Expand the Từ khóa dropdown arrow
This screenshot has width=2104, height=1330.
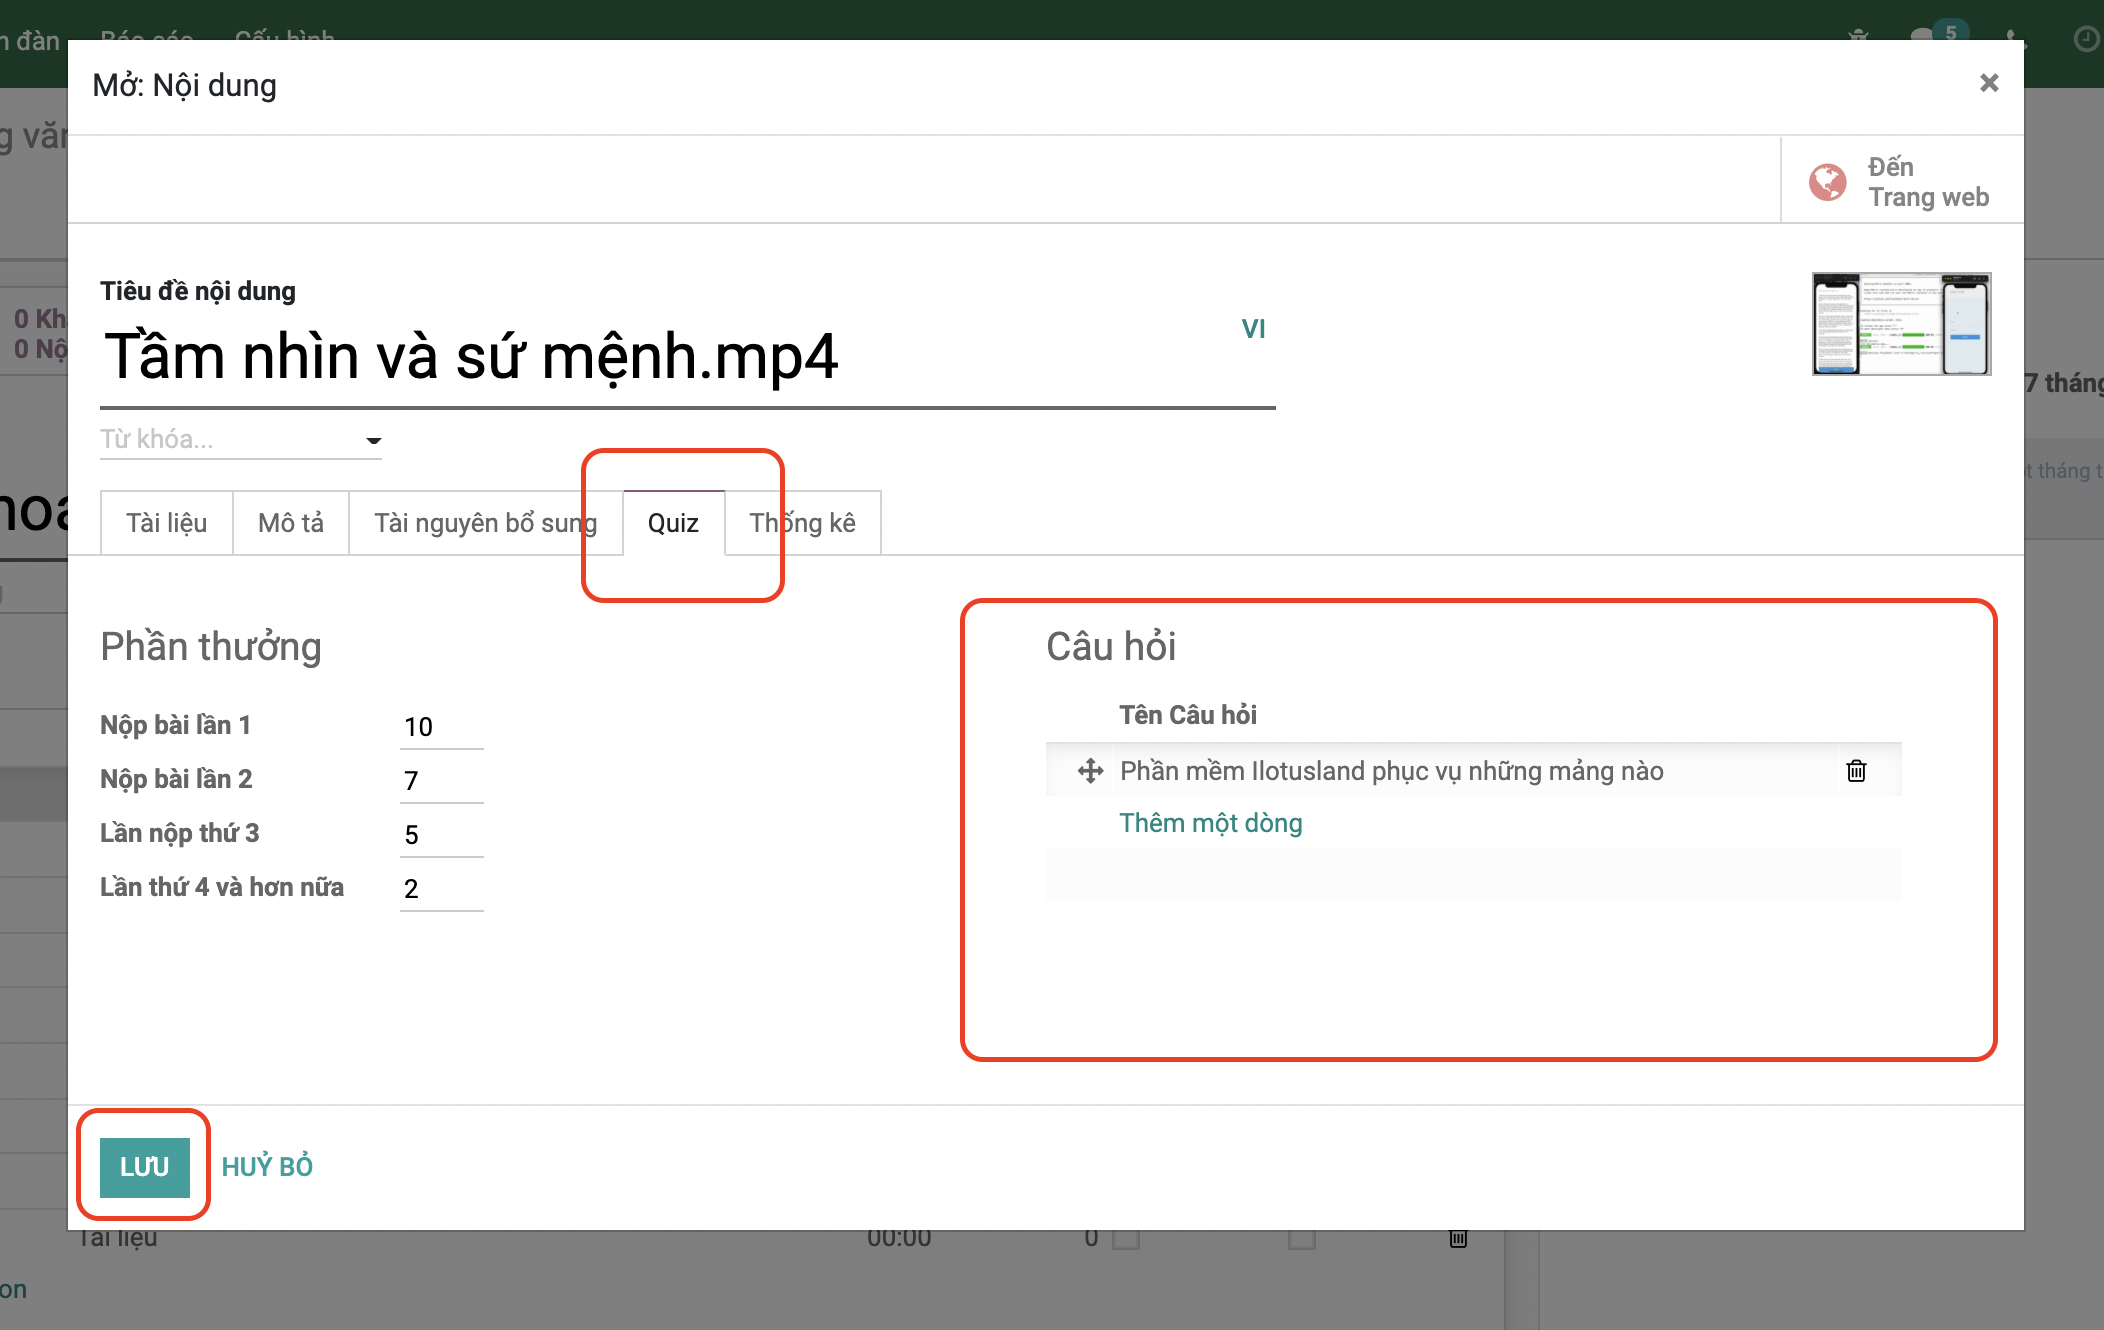373,440
